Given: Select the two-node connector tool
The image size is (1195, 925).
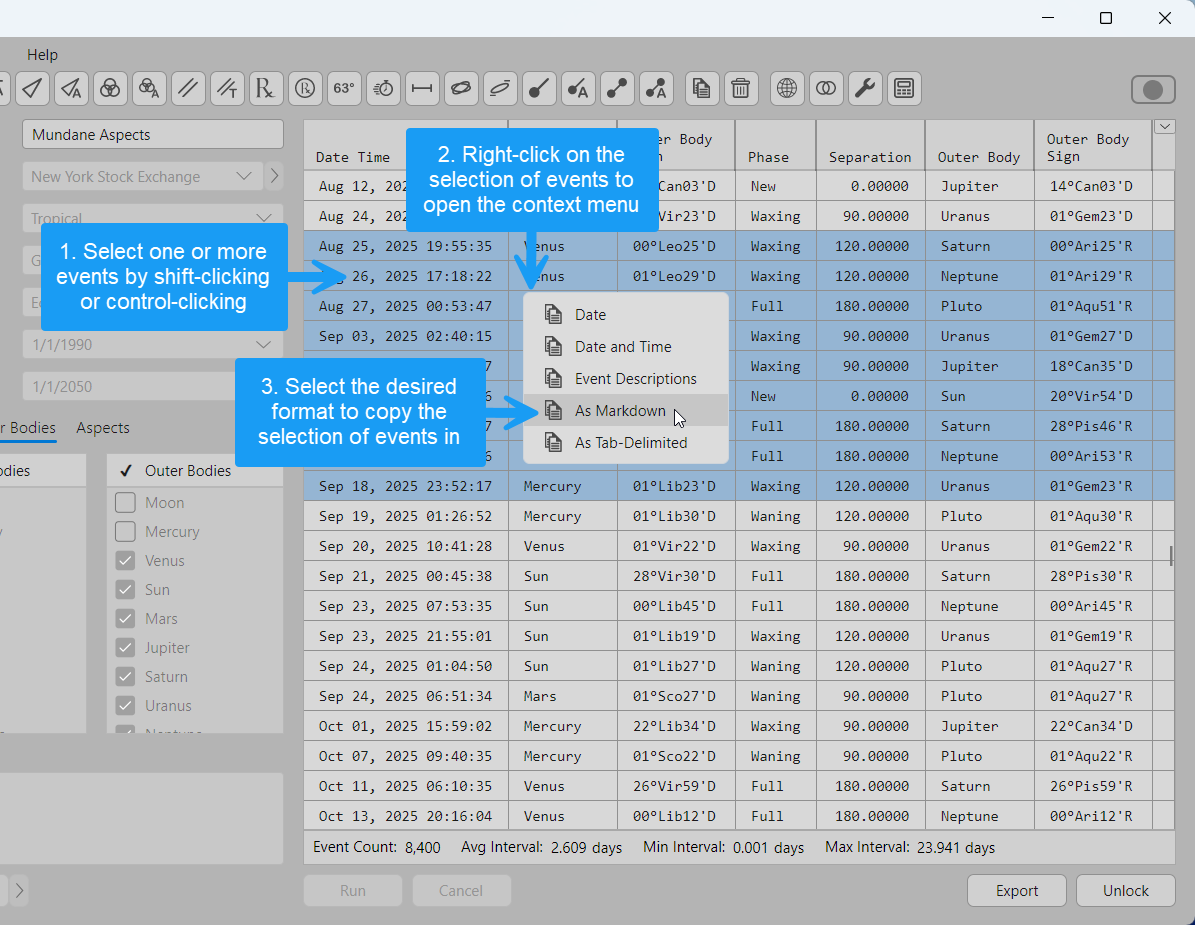Looking at the screenshot, I should point(617,88).
